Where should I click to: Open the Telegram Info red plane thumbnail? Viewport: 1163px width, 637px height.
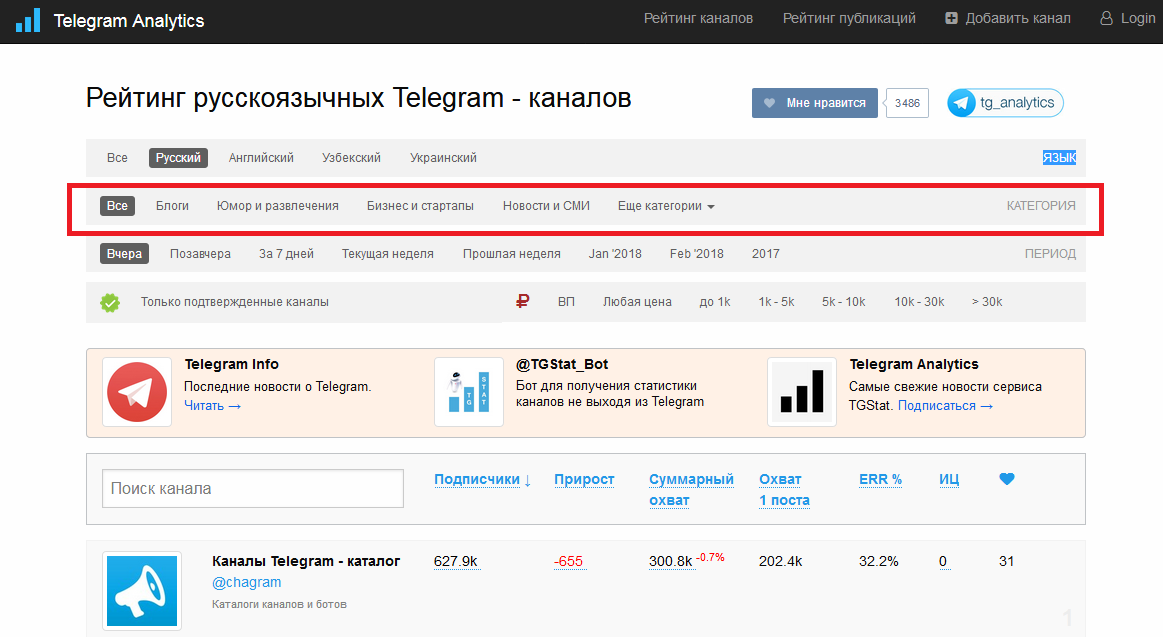tap(137, 392)
